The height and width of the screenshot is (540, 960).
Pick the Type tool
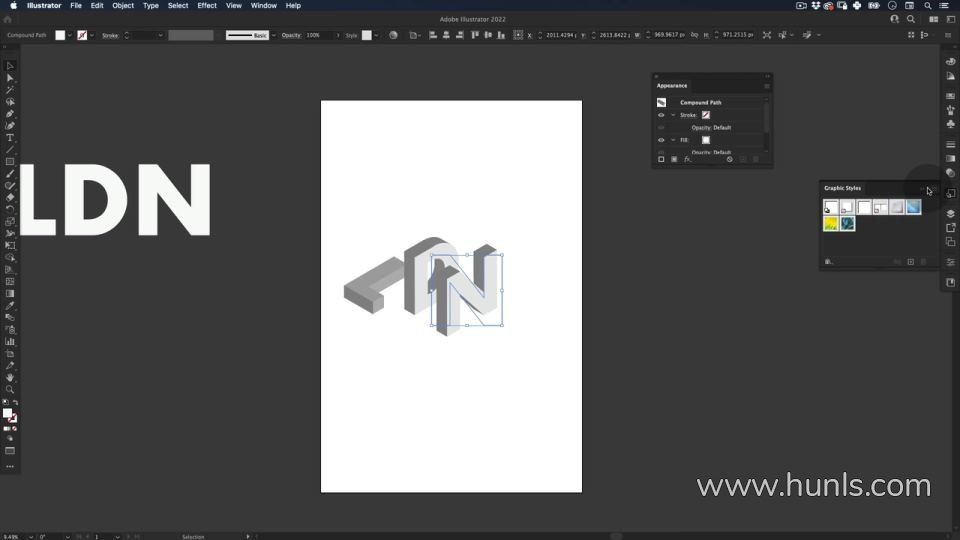[x=10, y=138]
